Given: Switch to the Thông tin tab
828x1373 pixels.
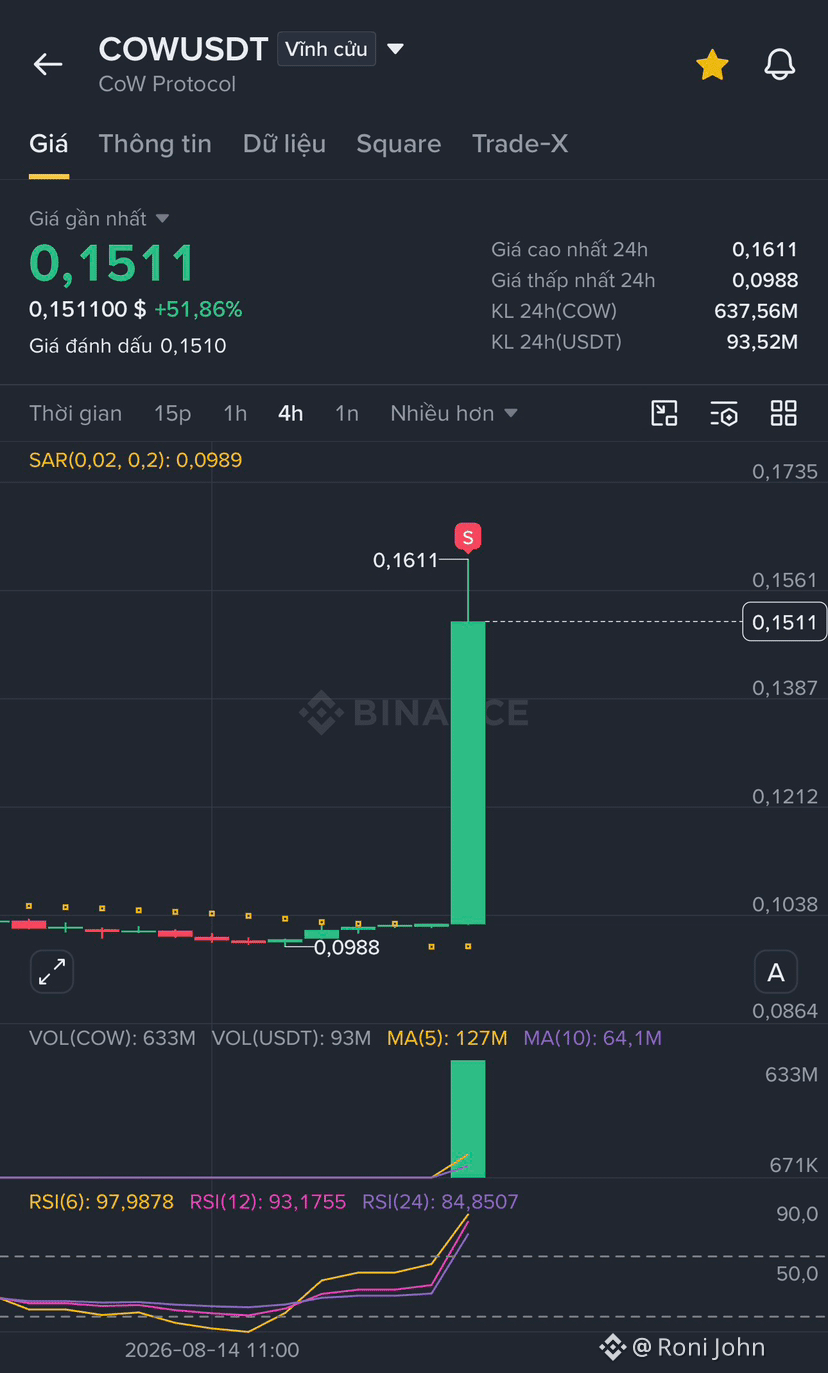Looking at the screenshot, I should pos(155,144).
